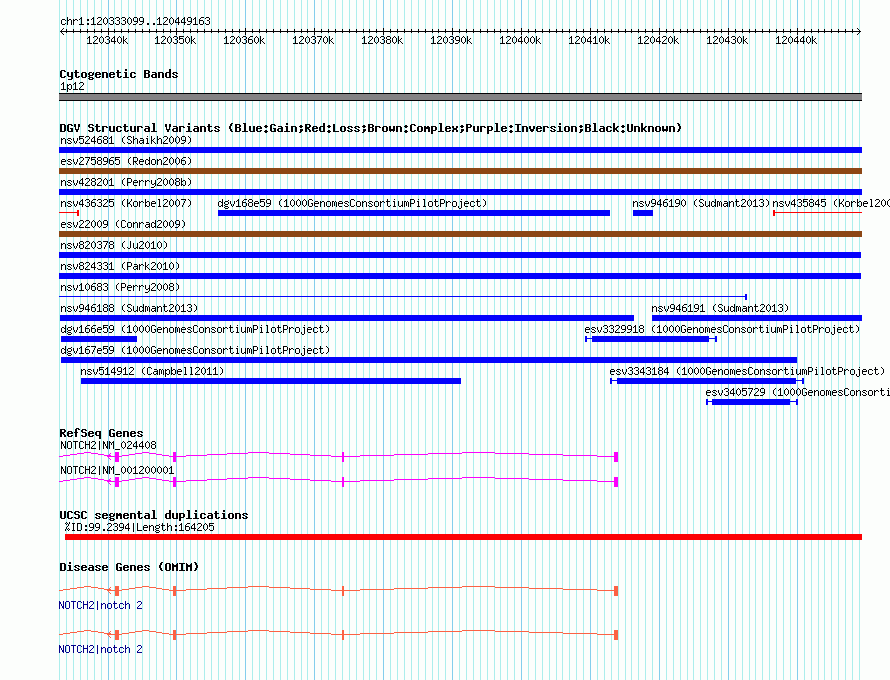Select the brown bar for esv2758965
The width and height of the screenshot is (890, 680).
coord(460,171)
